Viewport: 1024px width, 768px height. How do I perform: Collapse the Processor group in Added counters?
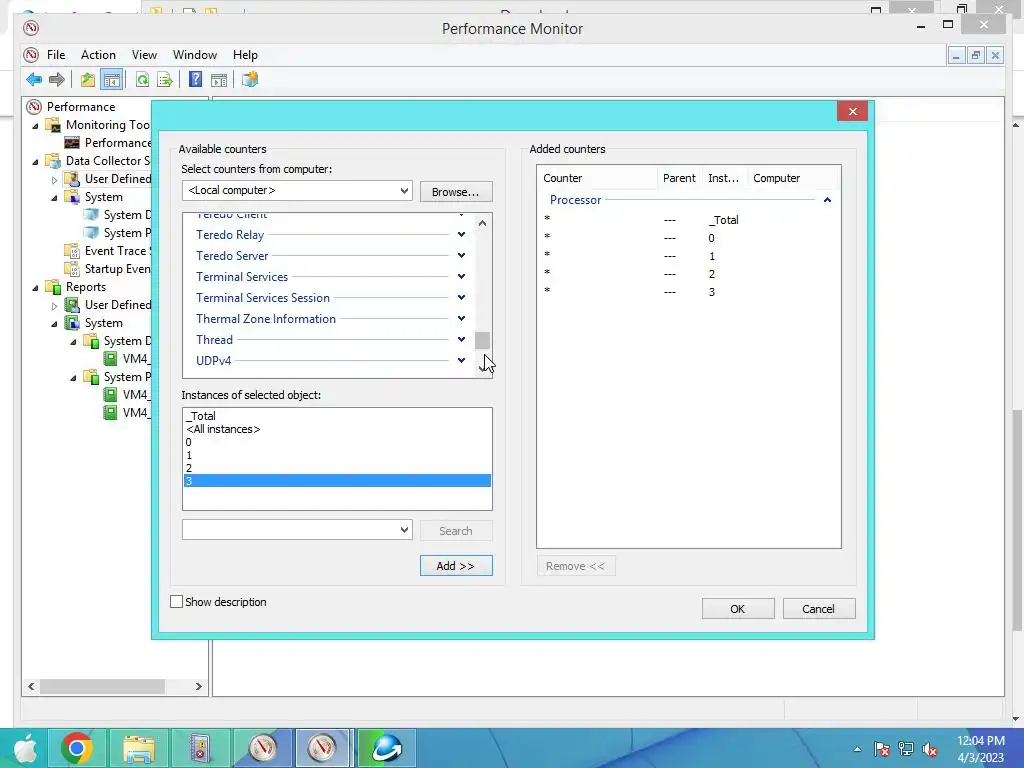pyautogui.click(x=827, y=200)
